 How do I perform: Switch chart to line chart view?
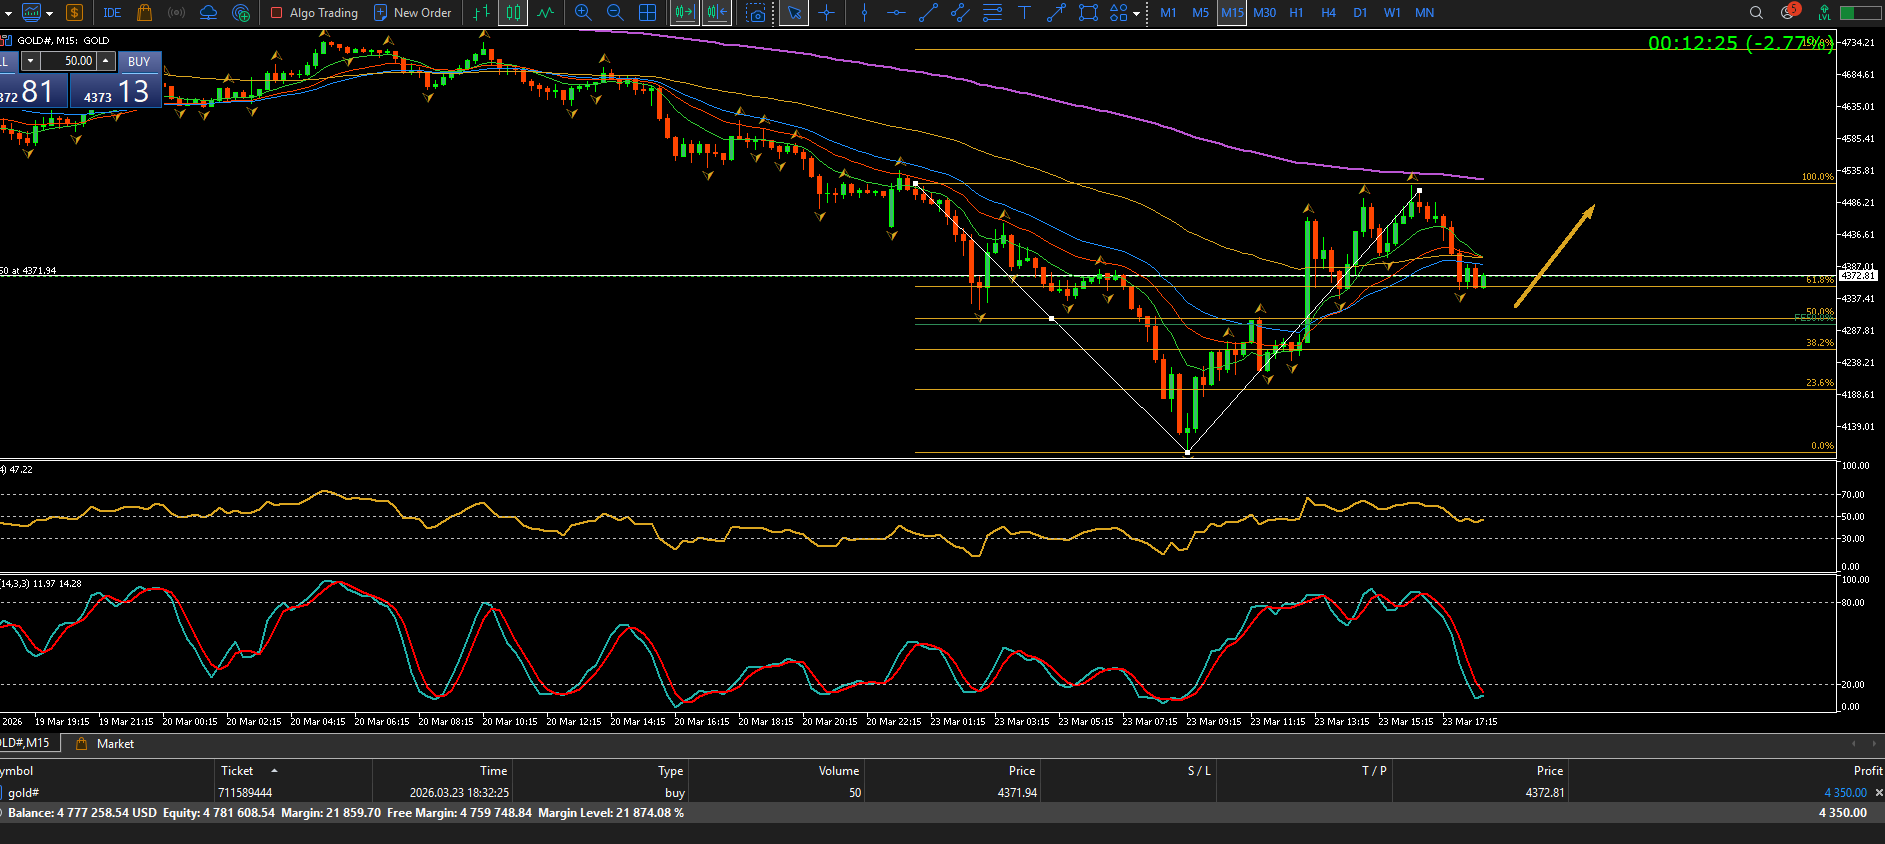click(545, 13)
